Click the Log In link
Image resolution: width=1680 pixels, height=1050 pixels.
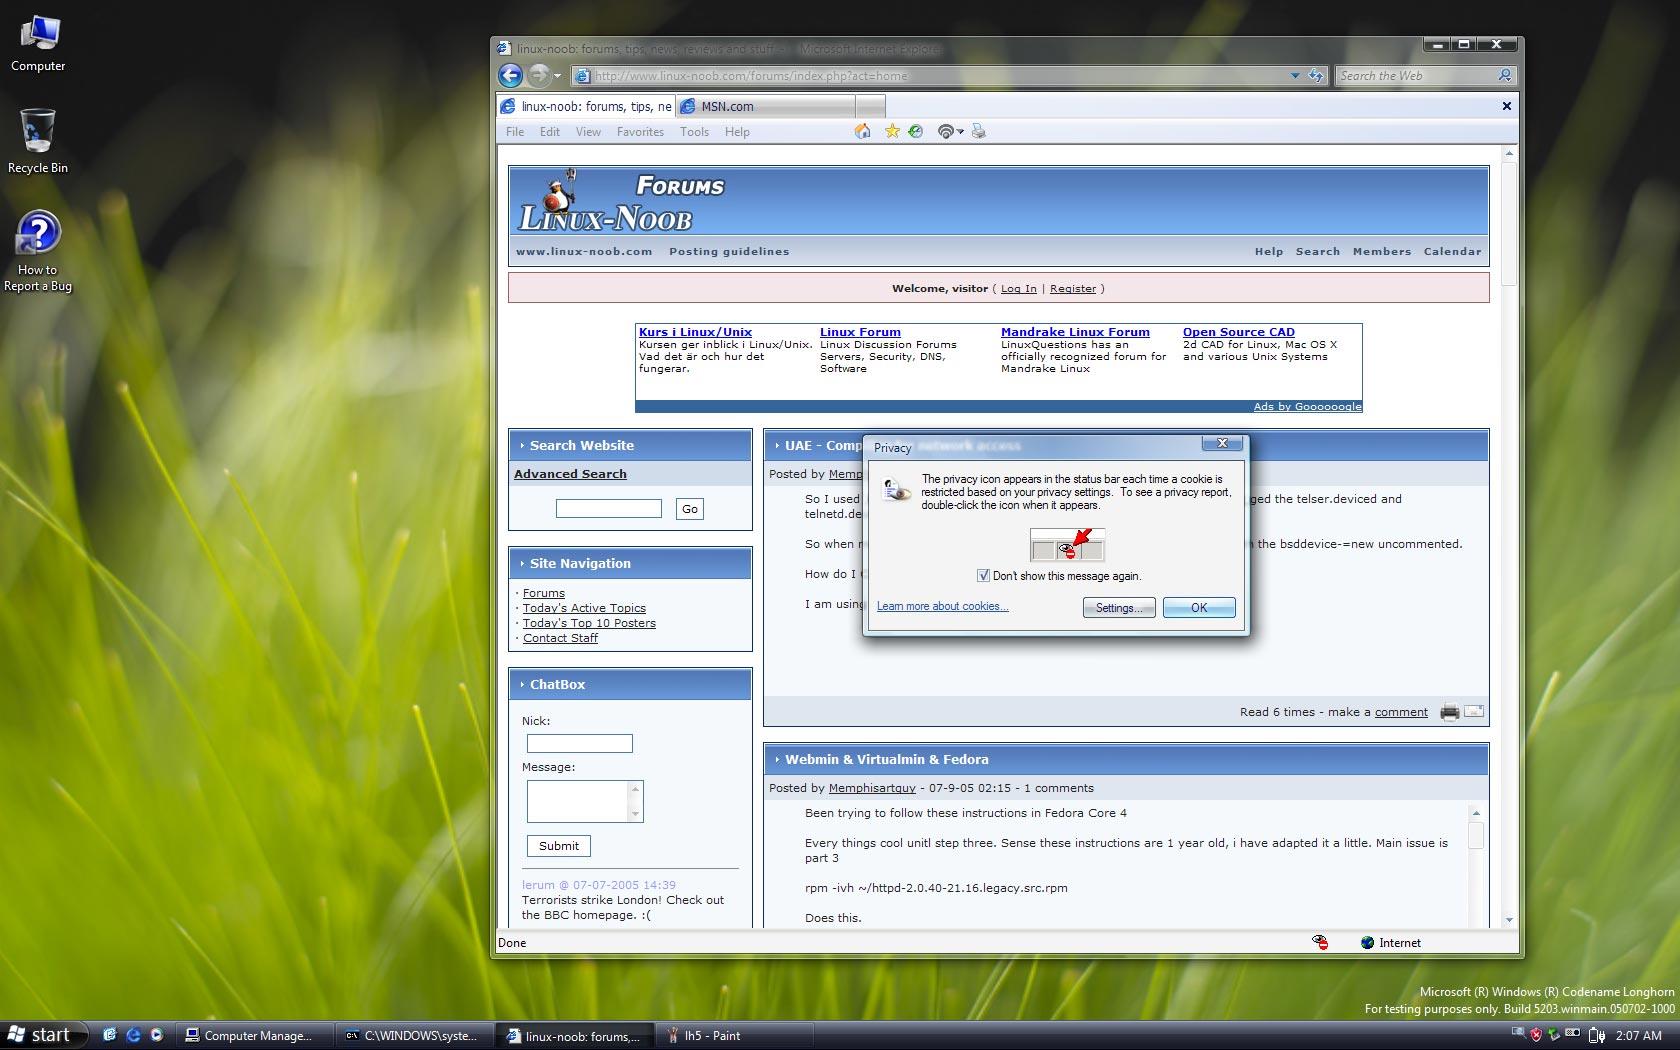pyautogui.click(x=1018, y=288)
